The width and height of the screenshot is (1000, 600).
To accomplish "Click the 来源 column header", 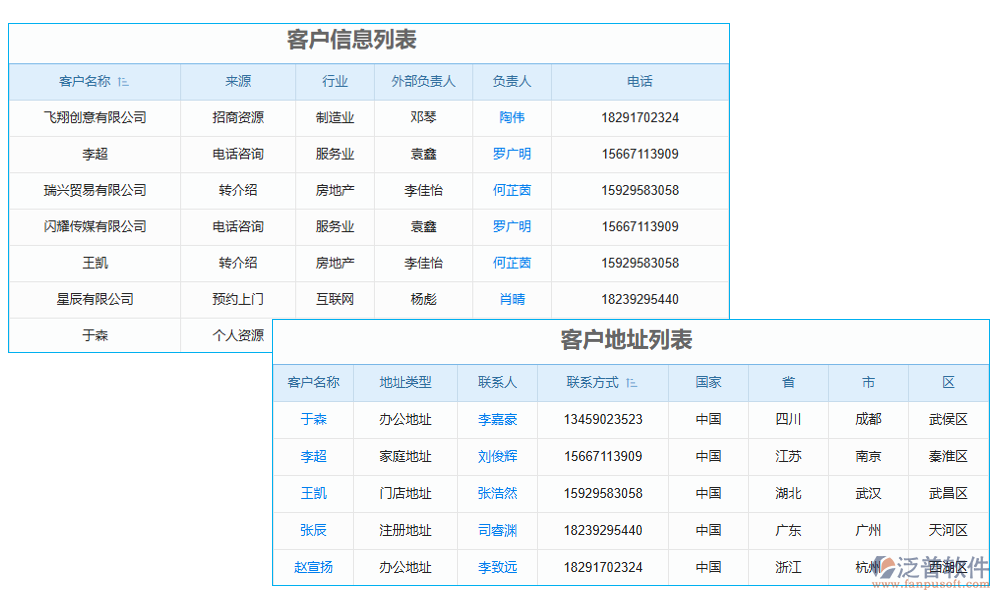I will 237,82.
